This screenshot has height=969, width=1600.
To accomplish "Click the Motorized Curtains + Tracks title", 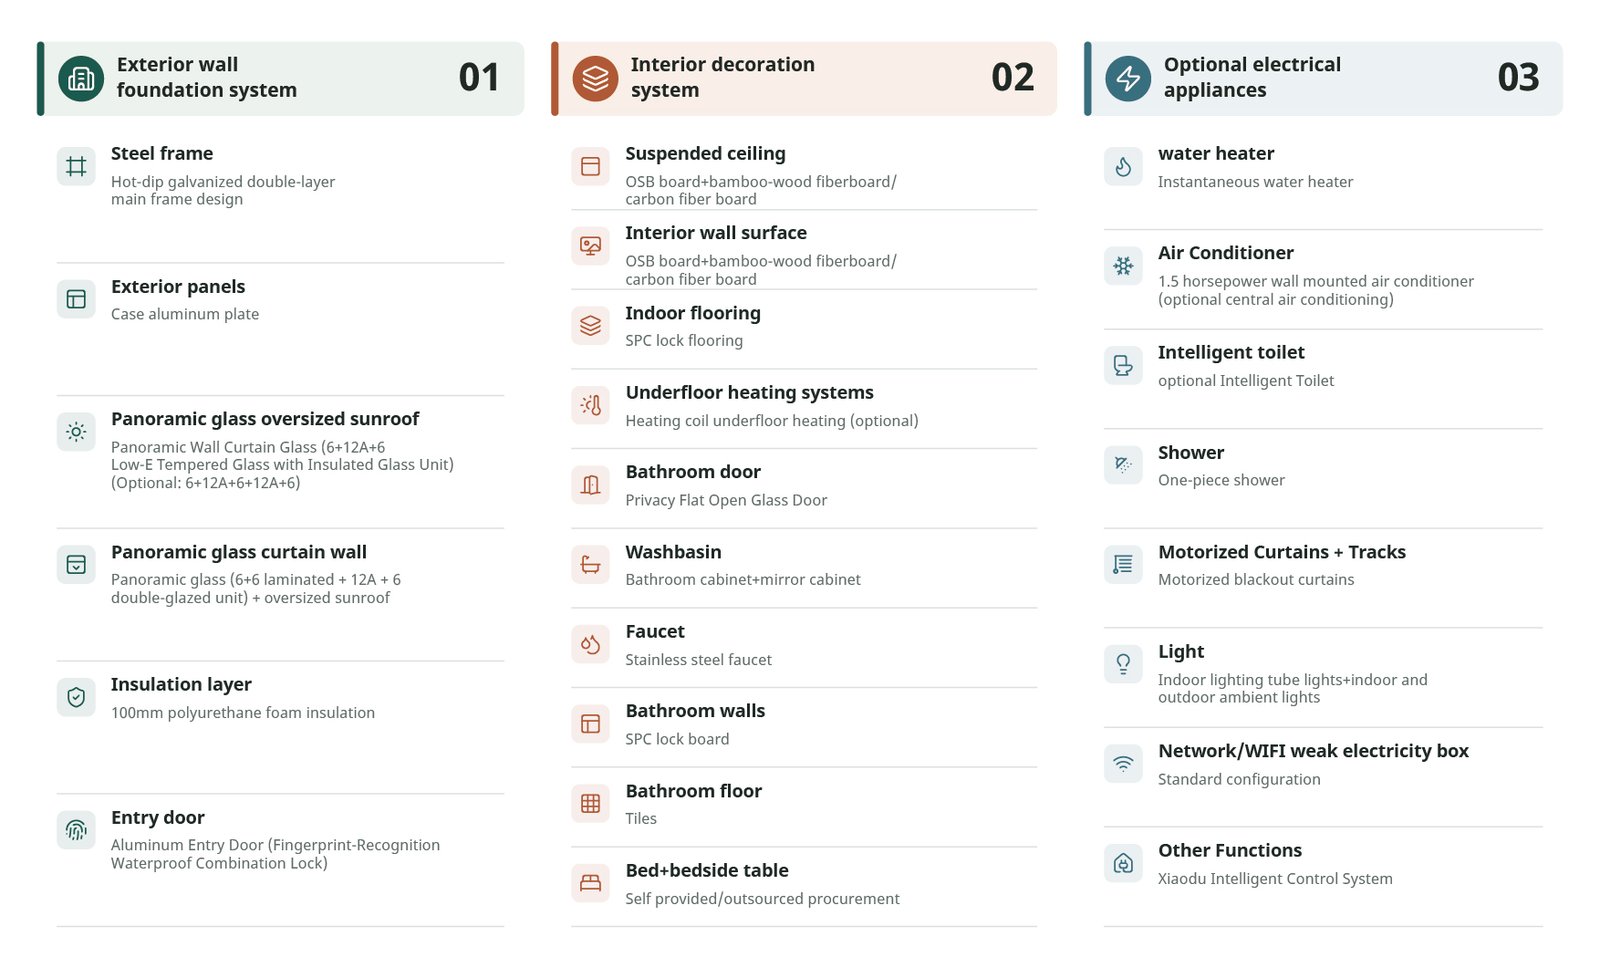I will click(1281, 552).
